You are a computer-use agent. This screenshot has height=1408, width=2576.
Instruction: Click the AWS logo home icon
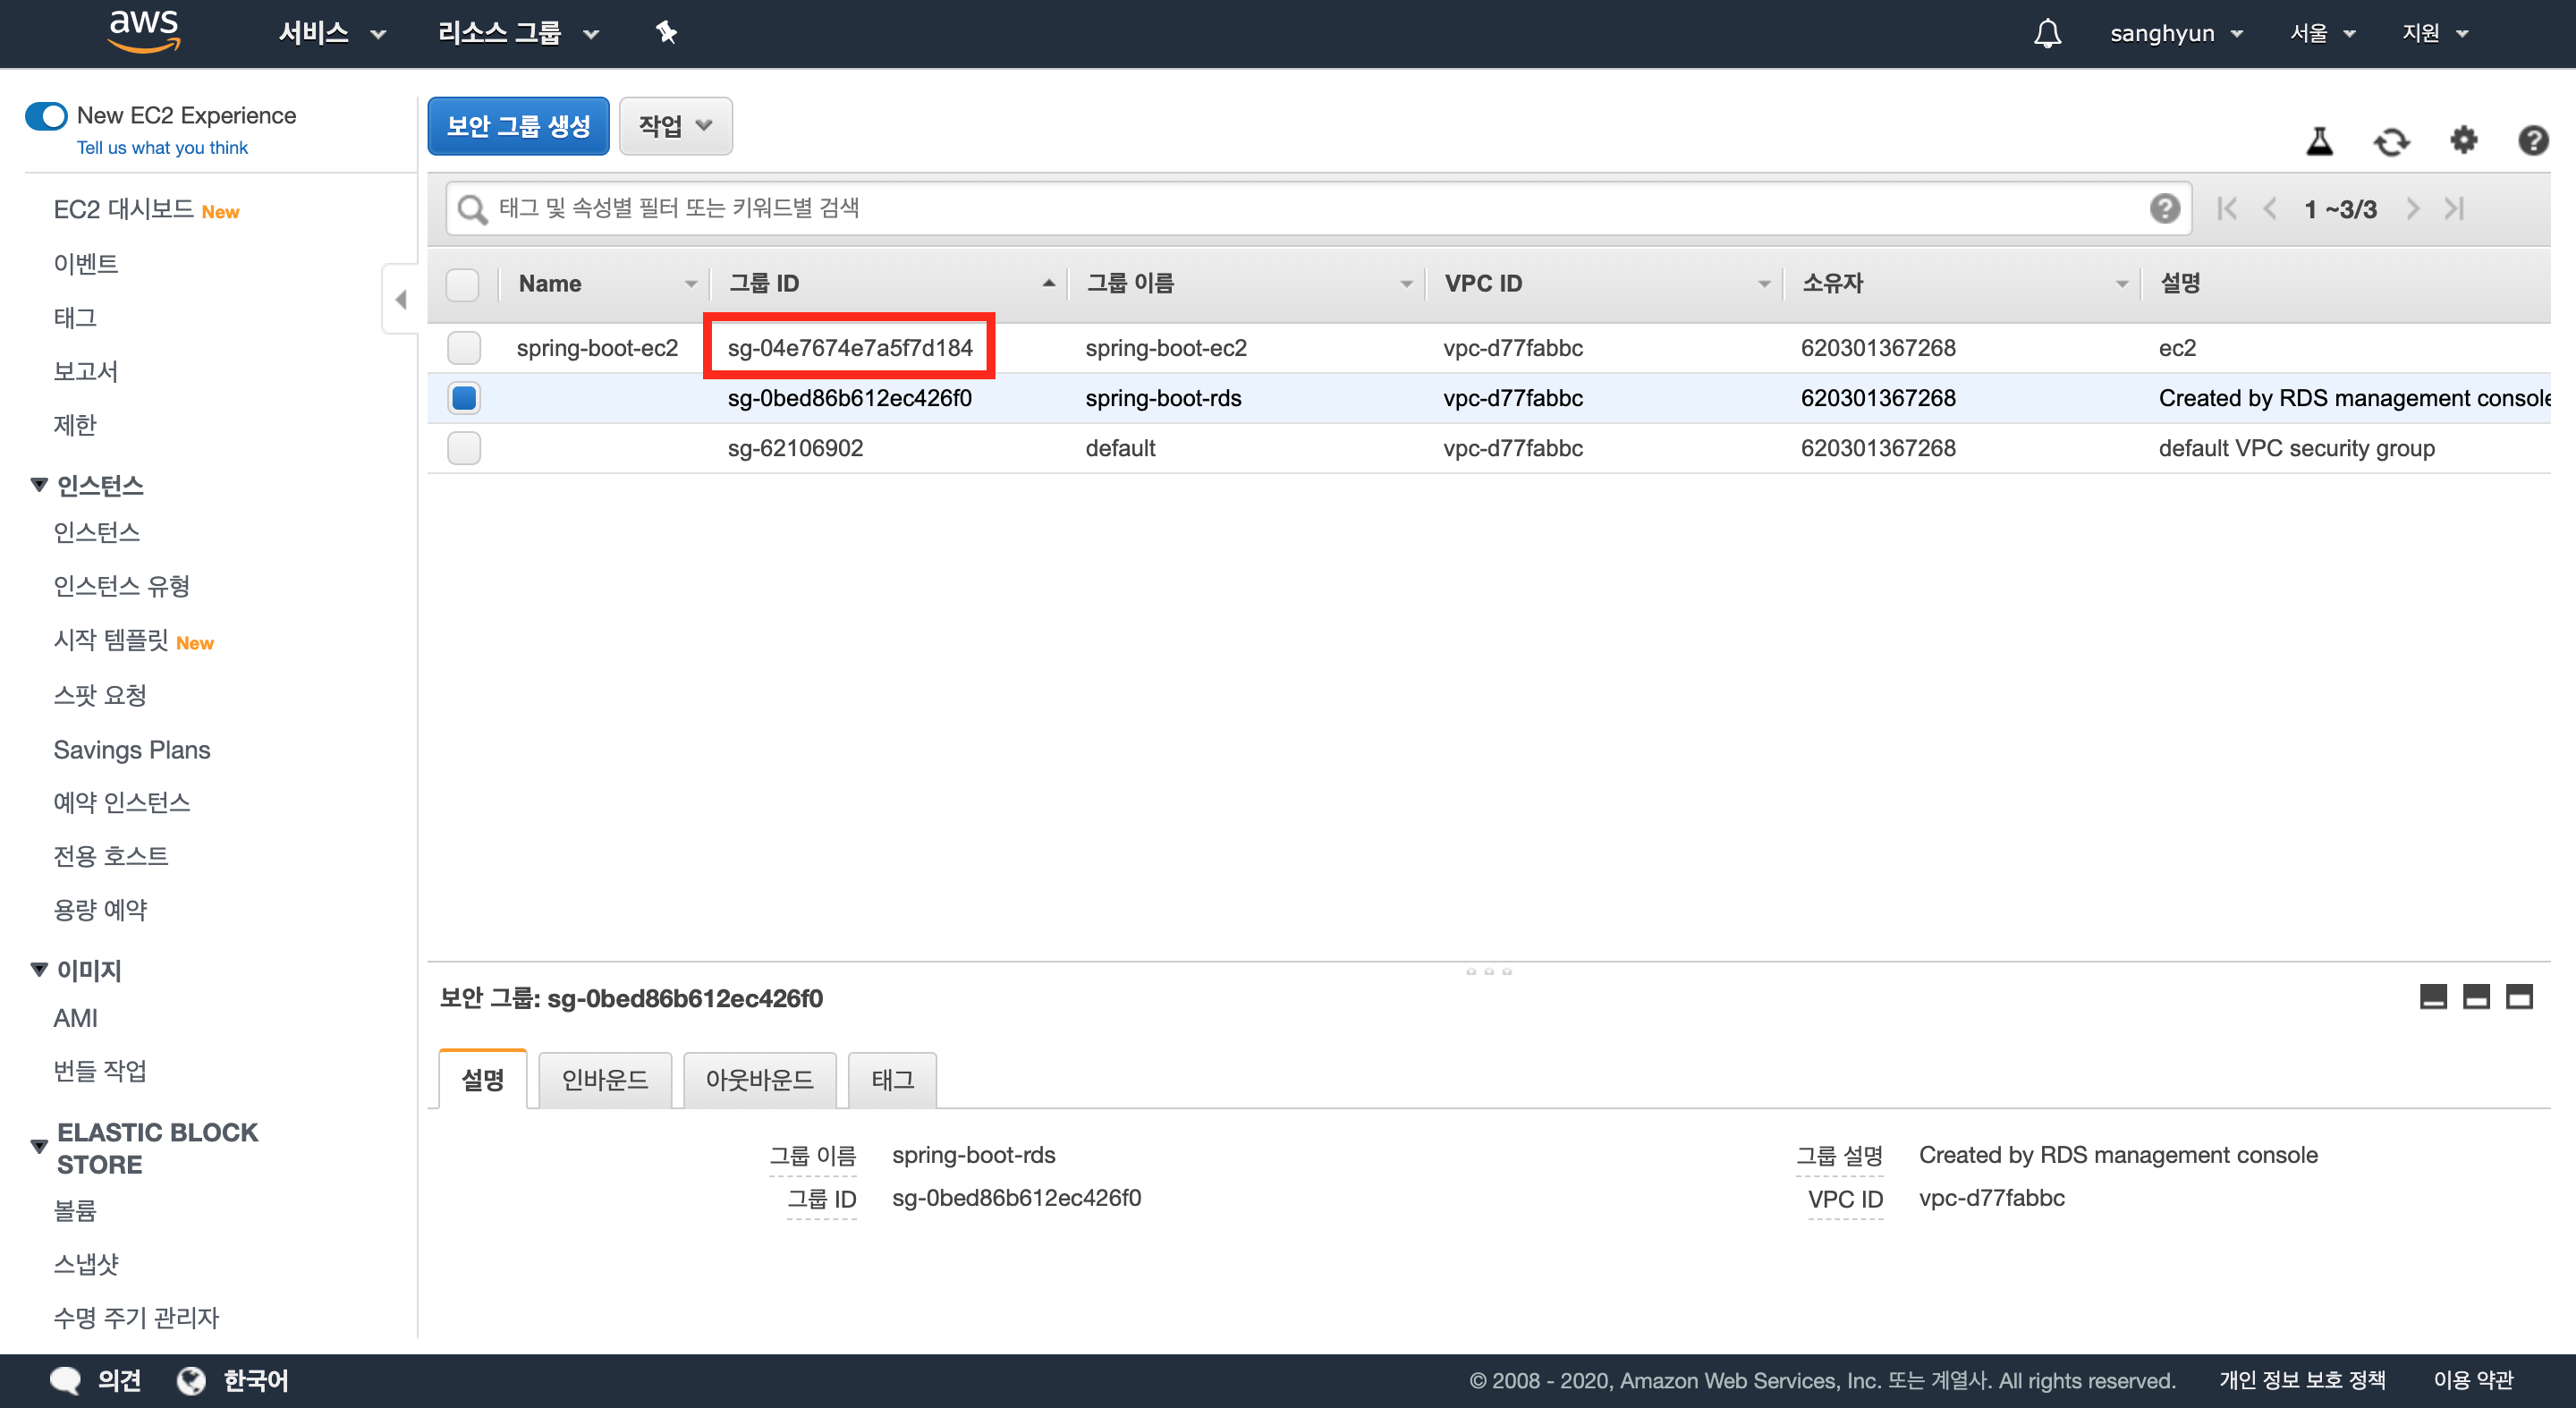coord(144,31)
